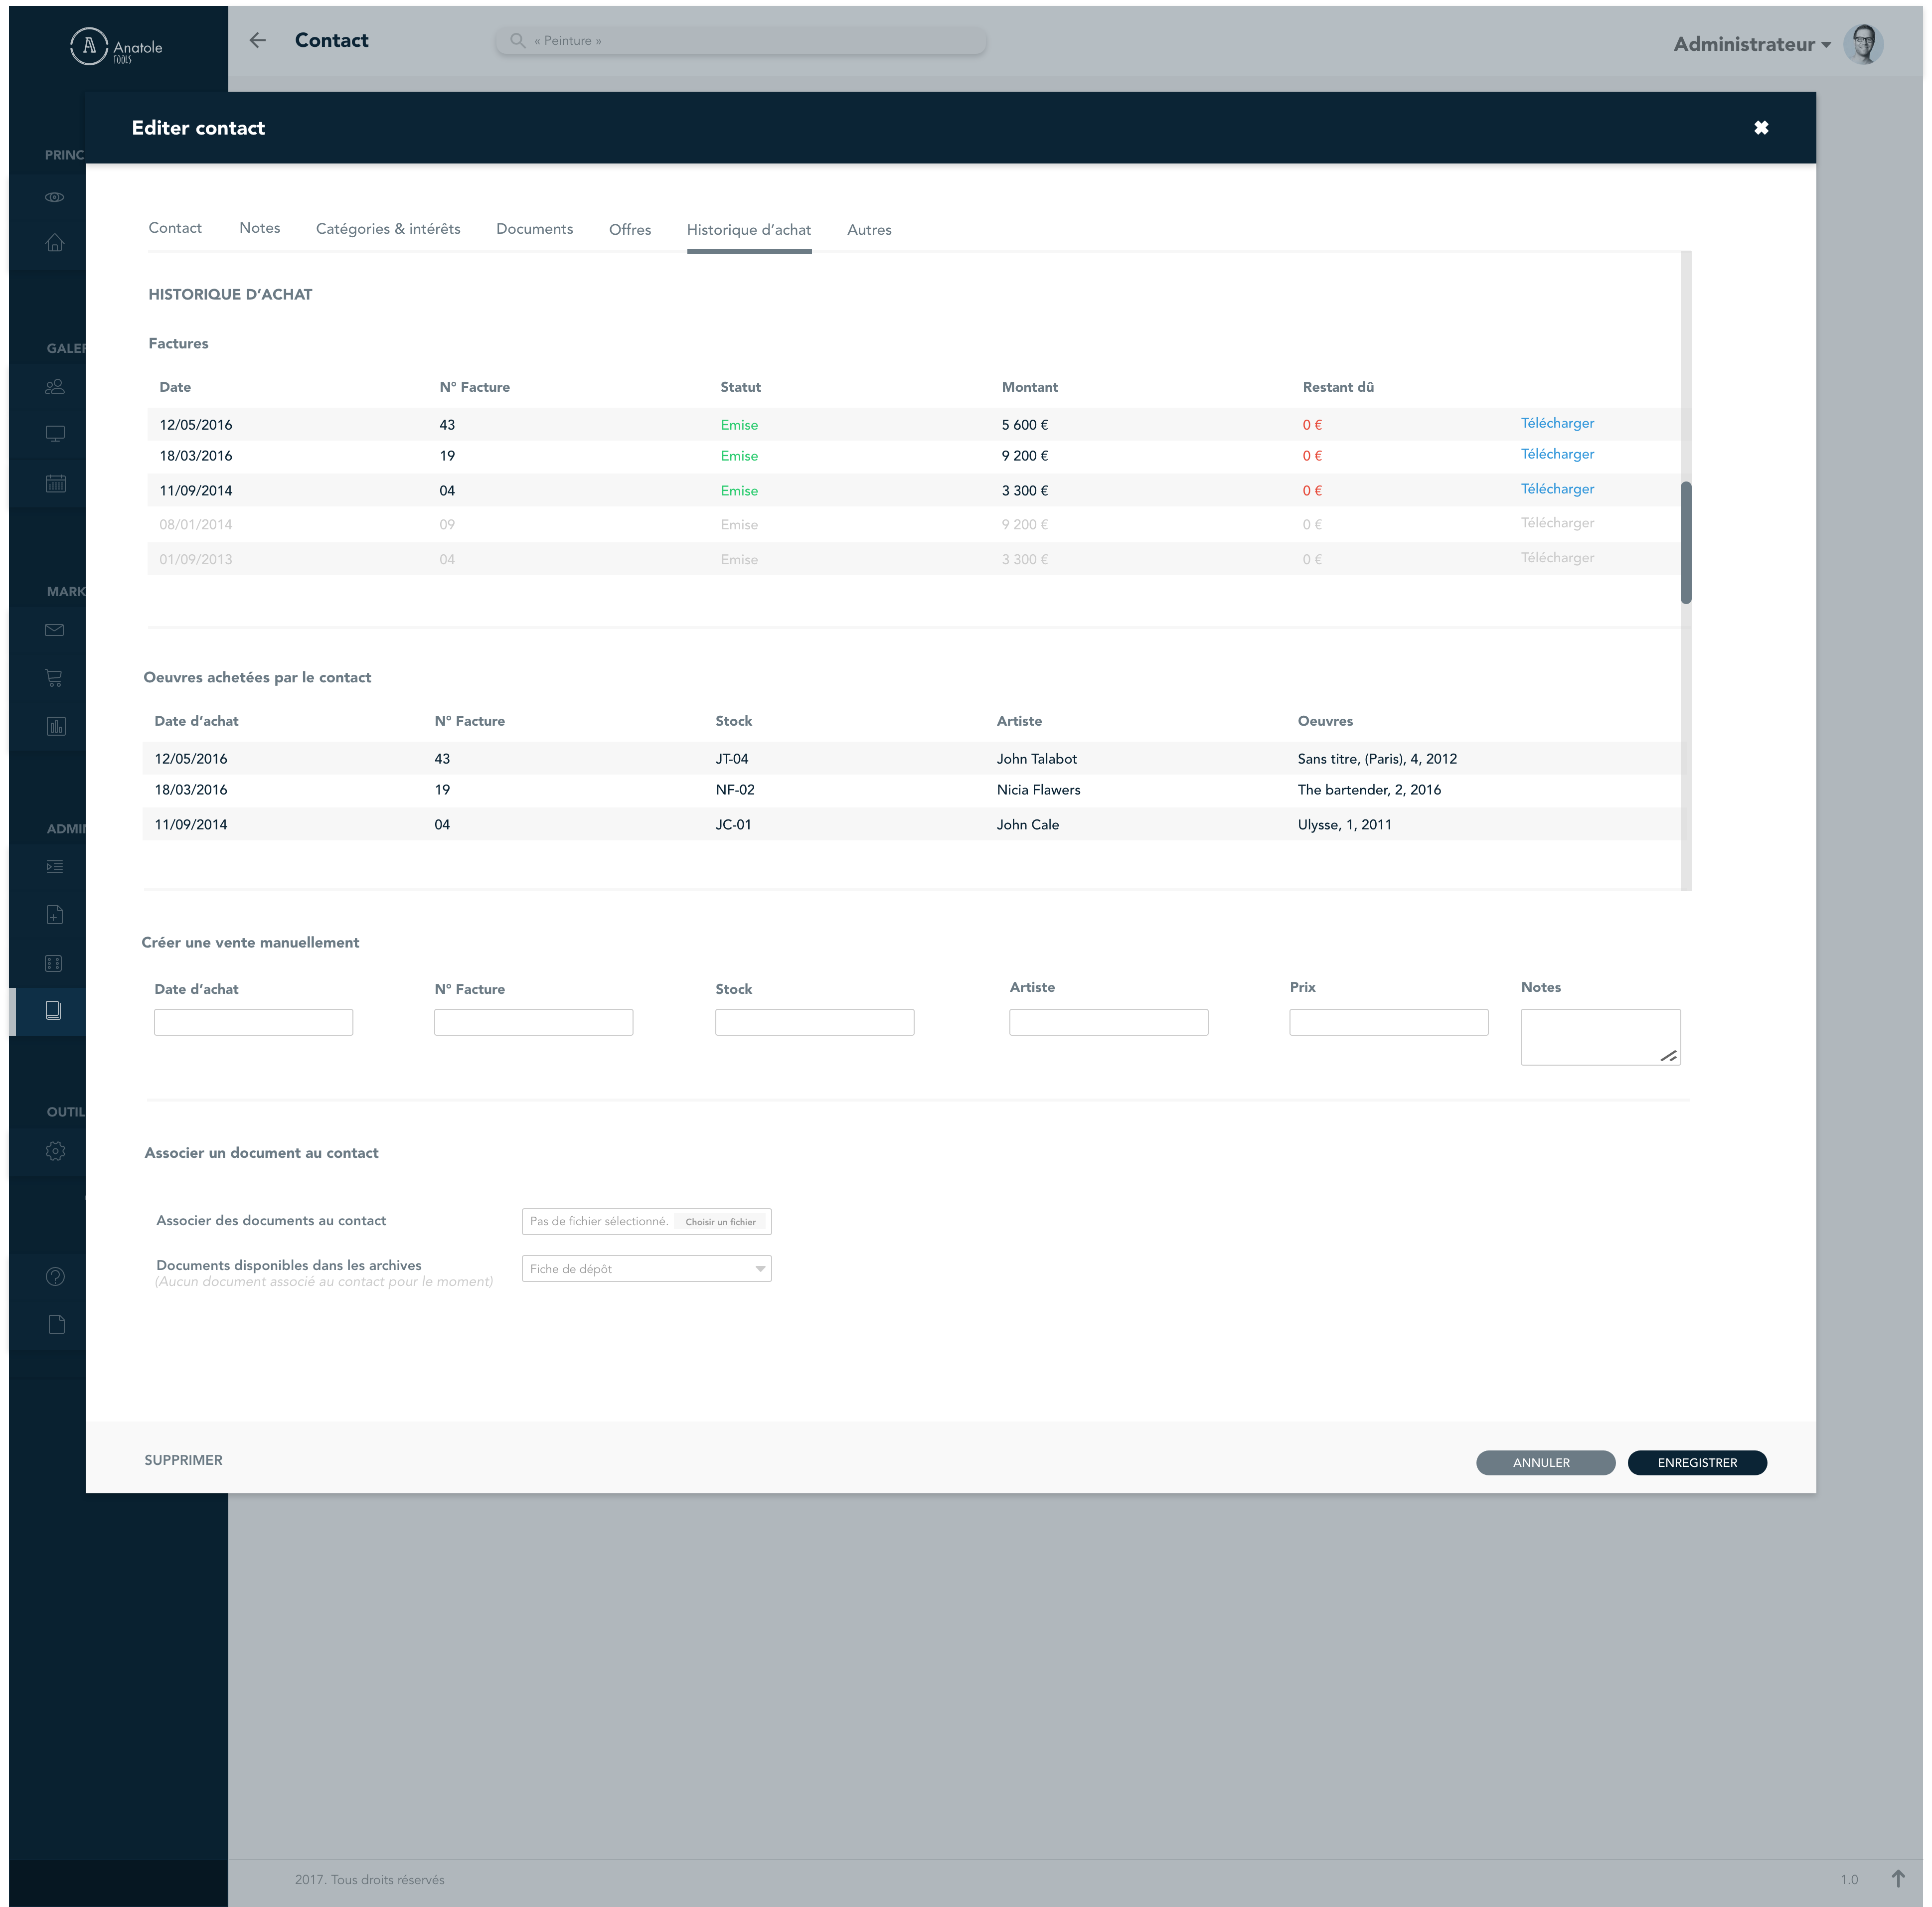Click the John Talabot artist cell

click(x=1037, y=759)
